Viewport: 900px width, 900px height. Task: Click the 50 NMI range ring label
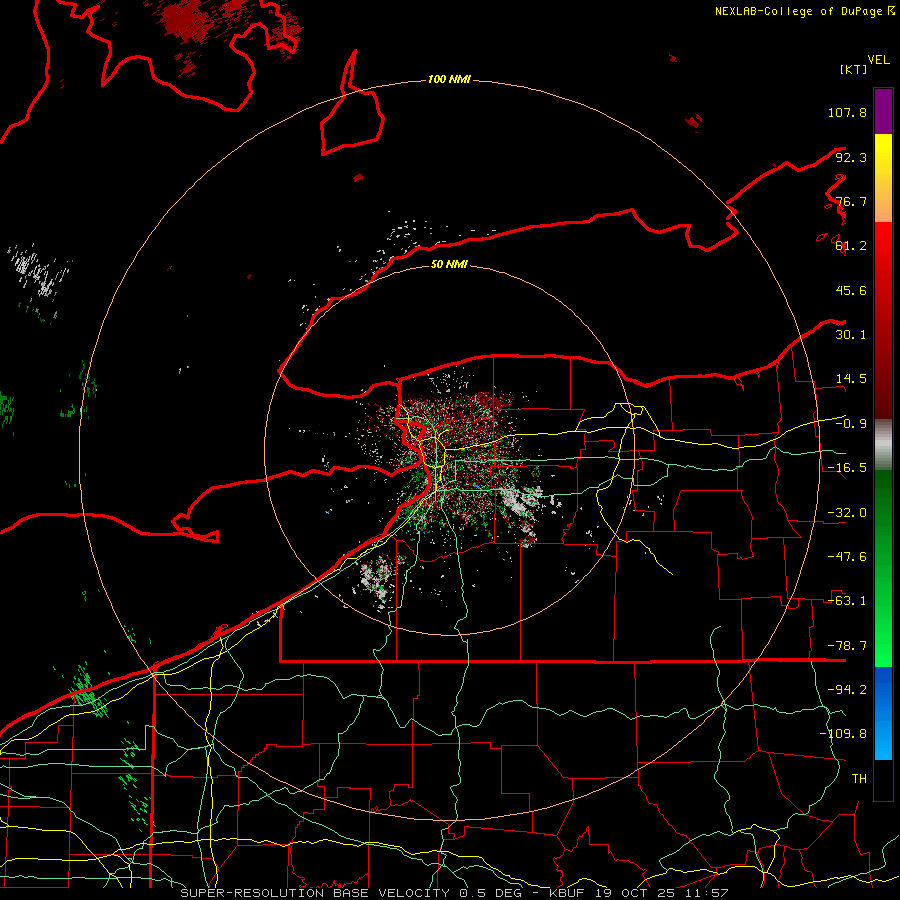pos(449,264)
